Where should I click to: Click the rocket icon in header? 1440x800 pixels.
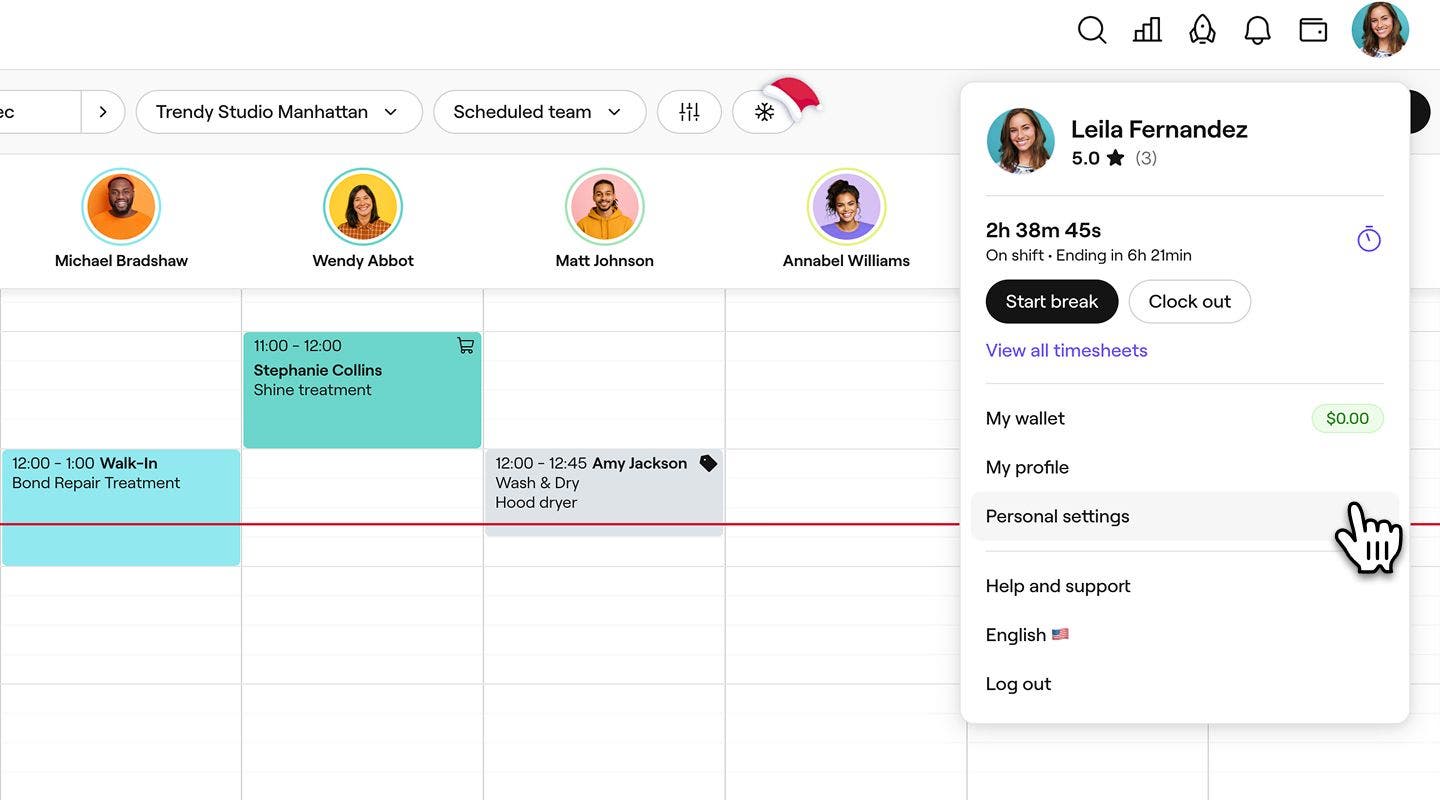click(1202, 30)
